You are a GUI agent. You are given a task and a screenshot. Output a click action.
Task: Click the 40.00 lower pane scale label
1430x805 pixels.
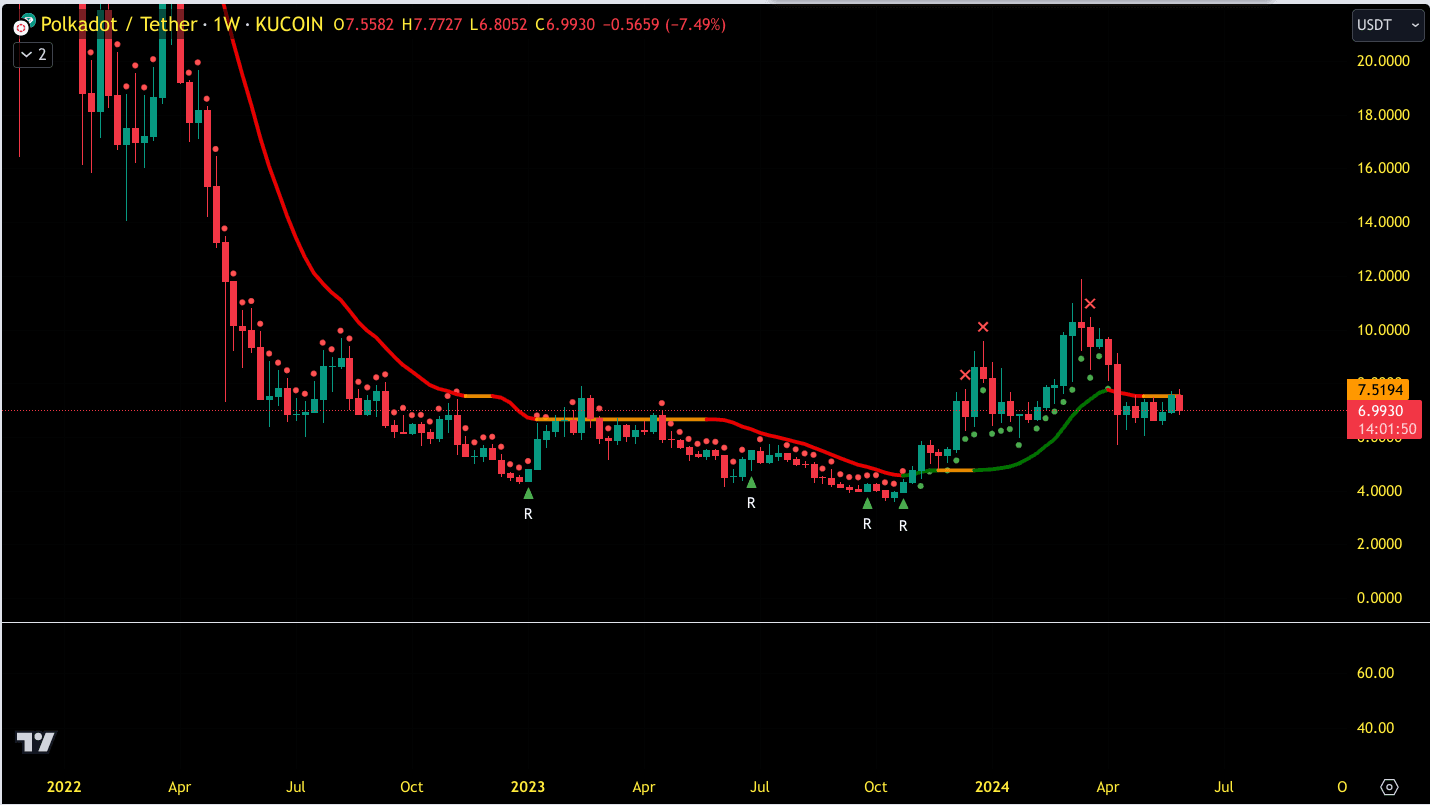pyautogui.click(x=1375, y=728)
